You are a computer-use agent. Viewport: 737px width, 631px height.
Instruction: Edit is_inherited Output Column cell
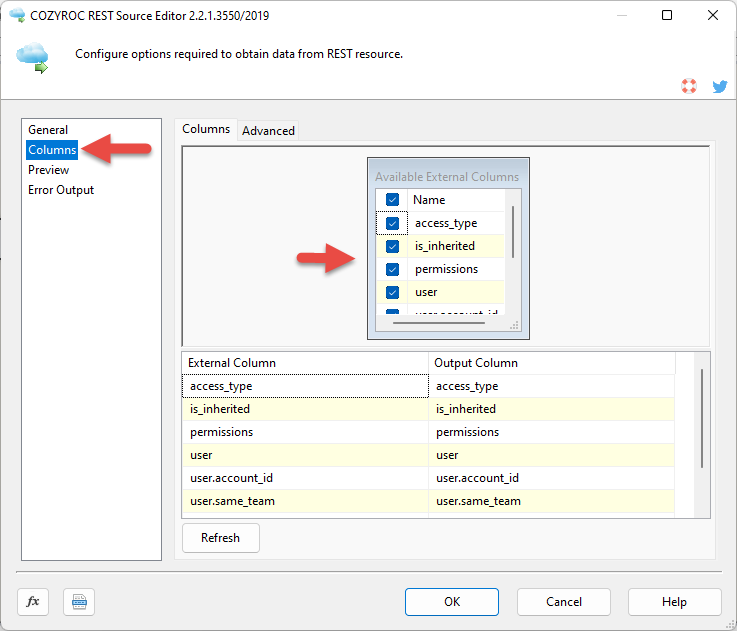[552, 409]
